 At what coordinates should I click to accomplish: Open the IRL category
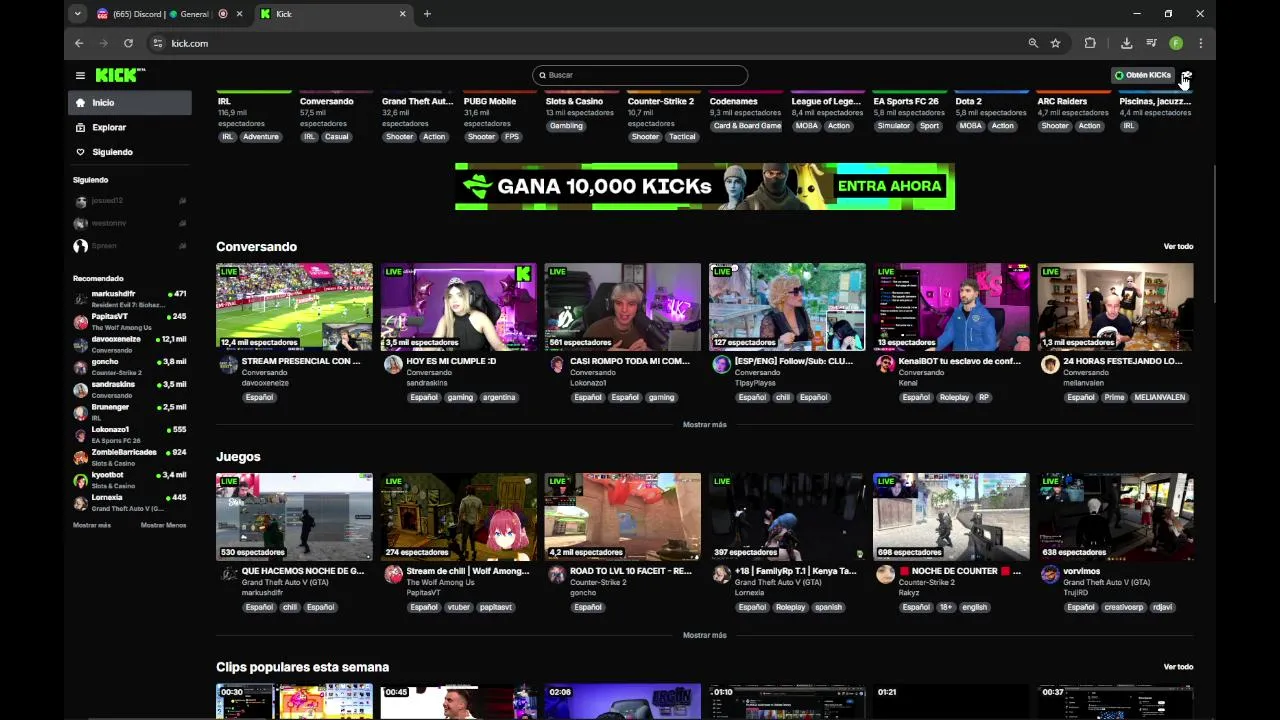click(224, 101)
